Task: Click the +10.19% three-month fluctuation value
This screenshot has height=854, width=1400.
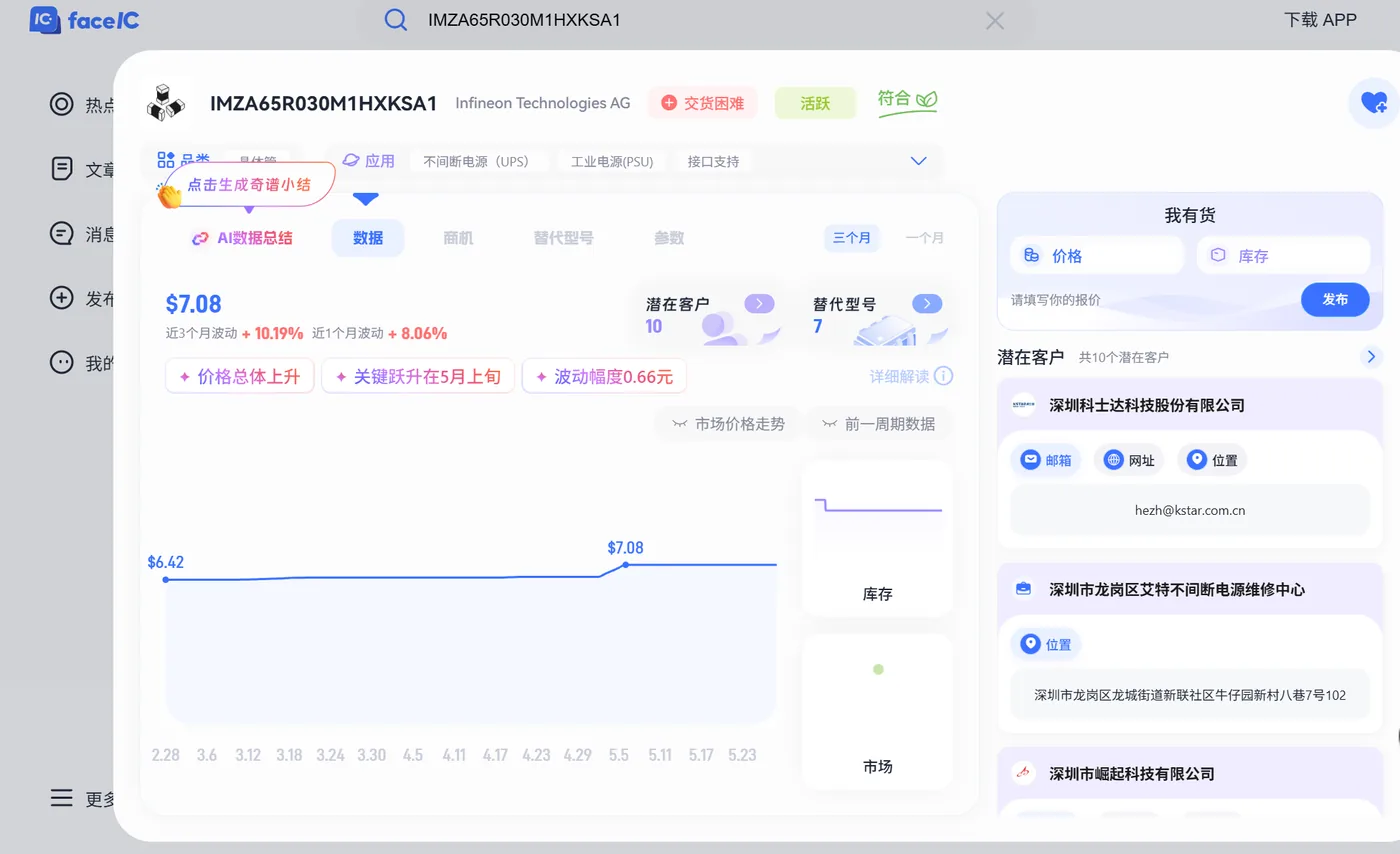Action: click(272, 333)
